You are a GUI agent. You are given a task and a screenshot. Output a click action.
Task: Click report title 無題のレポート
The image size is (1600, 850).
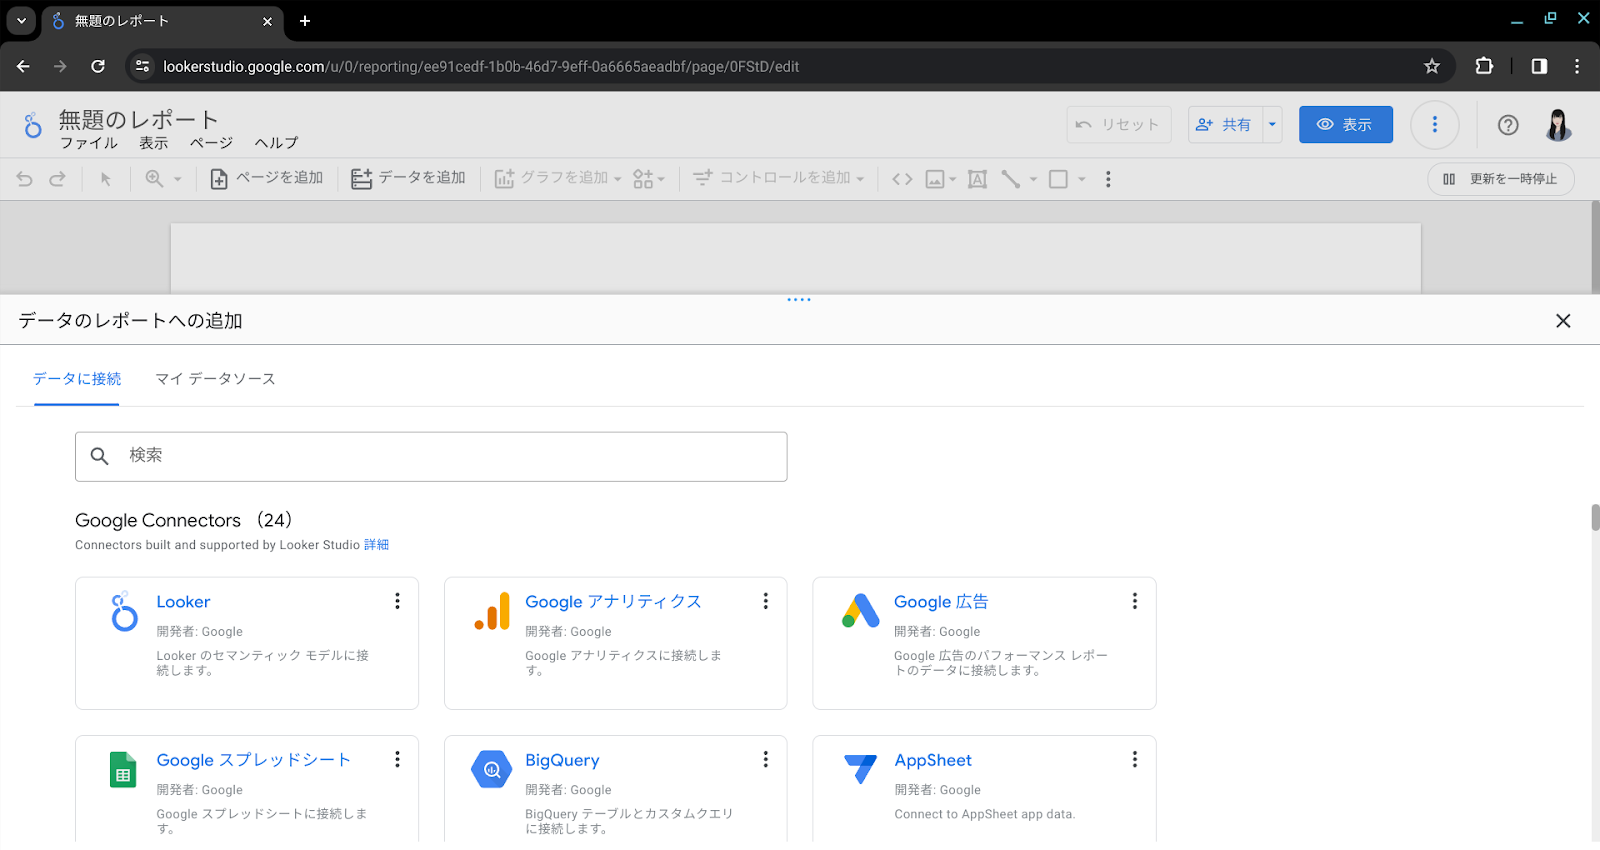click(138, 119)
